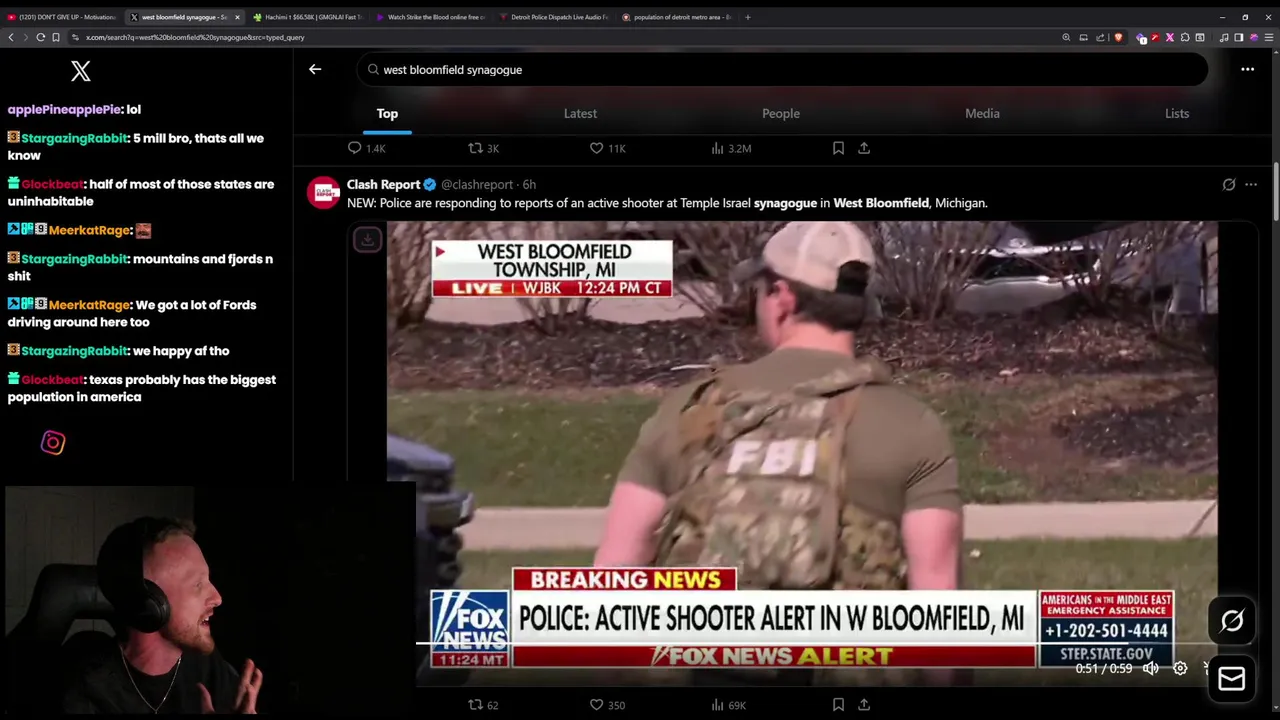Like the tweet with 11K likes
The height and width of the screenshot is (720, 1280).
pos(608,148)
